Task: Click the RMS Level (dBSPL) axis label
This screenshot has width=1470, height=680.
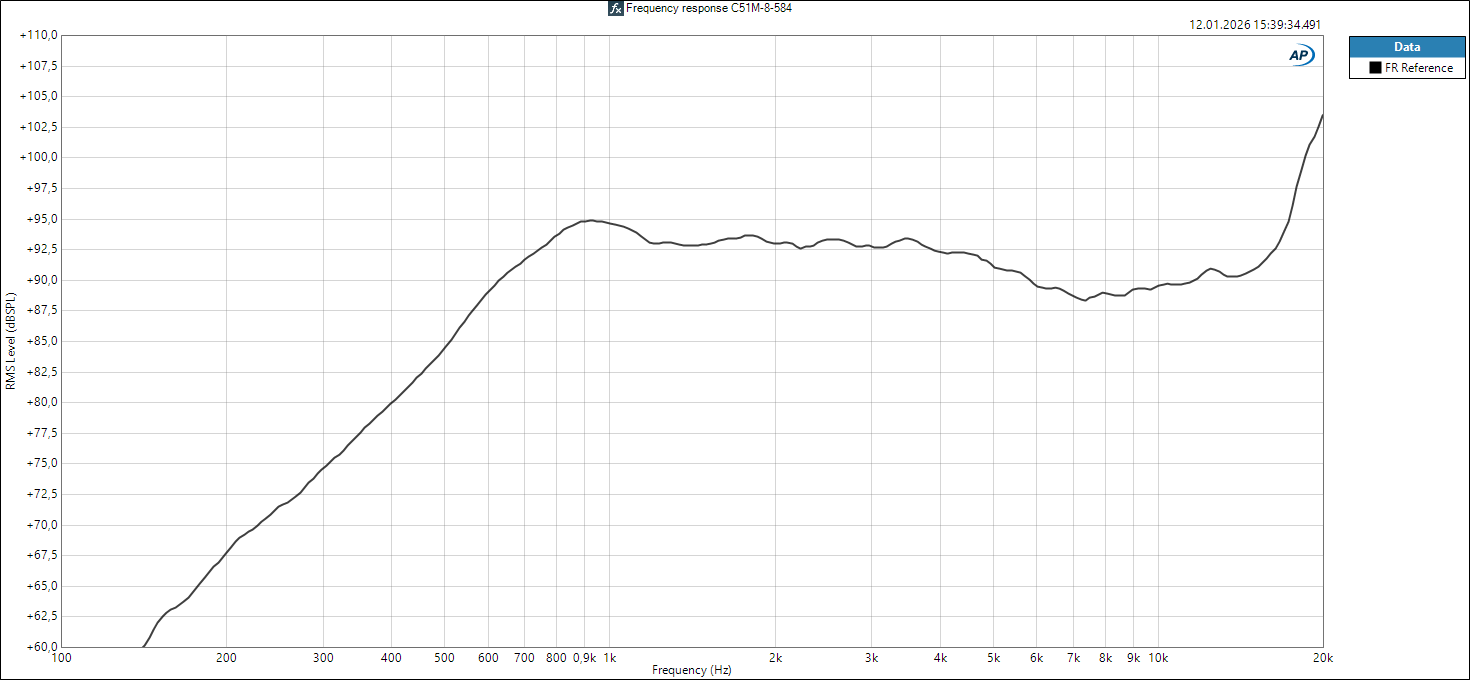Action: [10, 340]
